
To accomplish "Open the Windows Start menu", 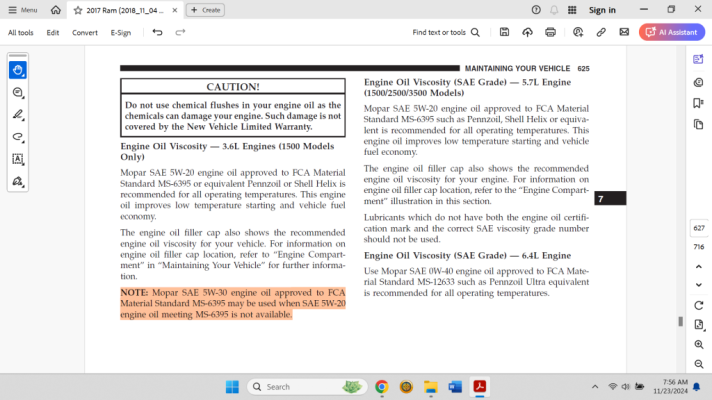I will (x=232, y=386).
